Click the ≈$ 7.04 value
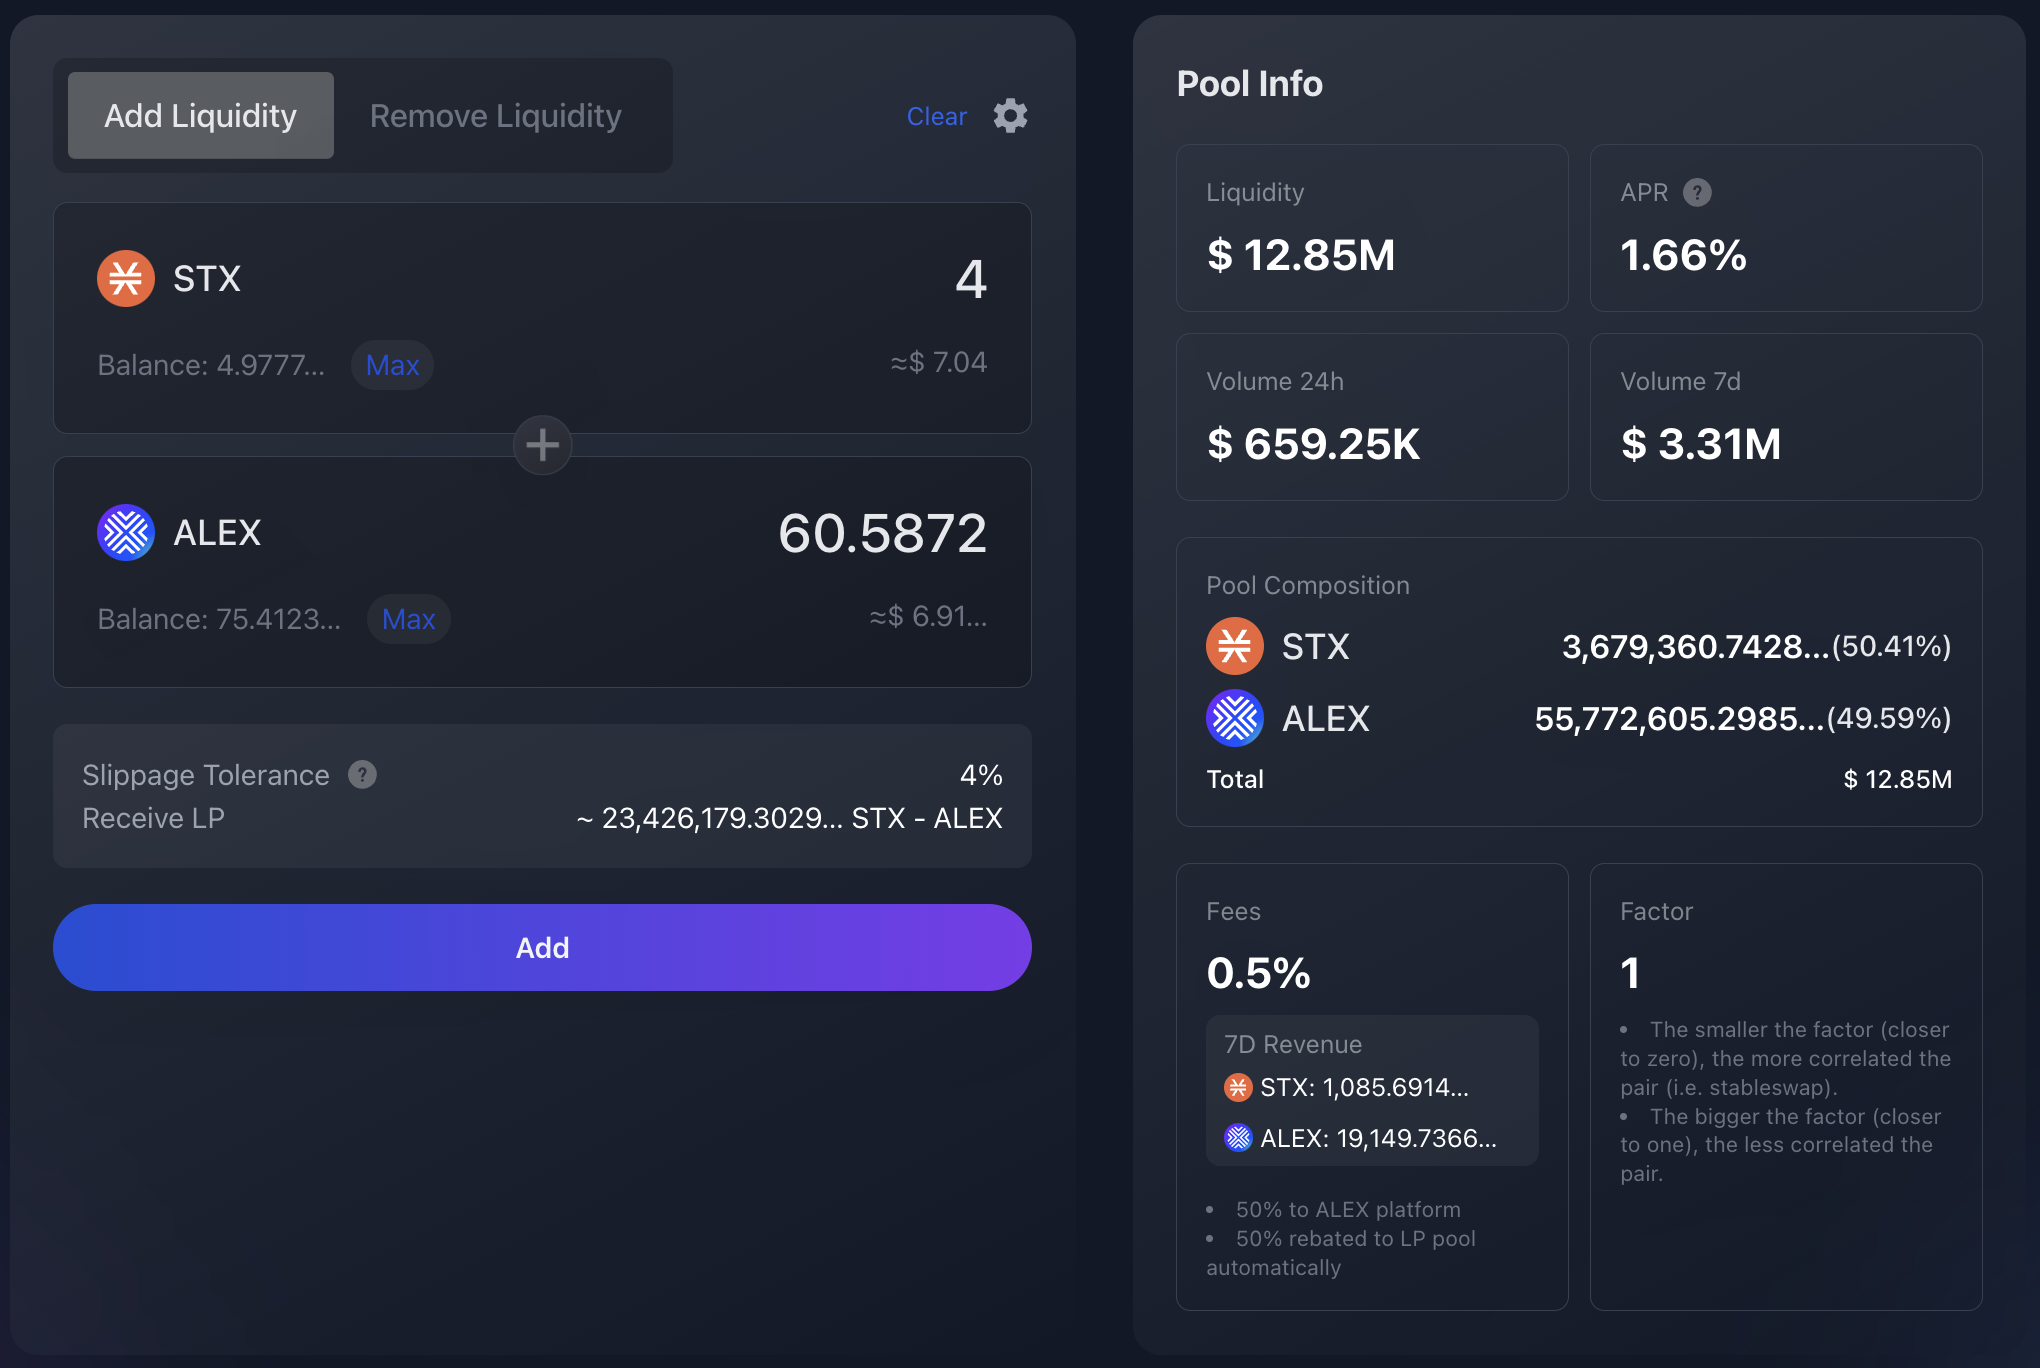This screenshot has height=1368, width=2040. (x=938, y=362)
